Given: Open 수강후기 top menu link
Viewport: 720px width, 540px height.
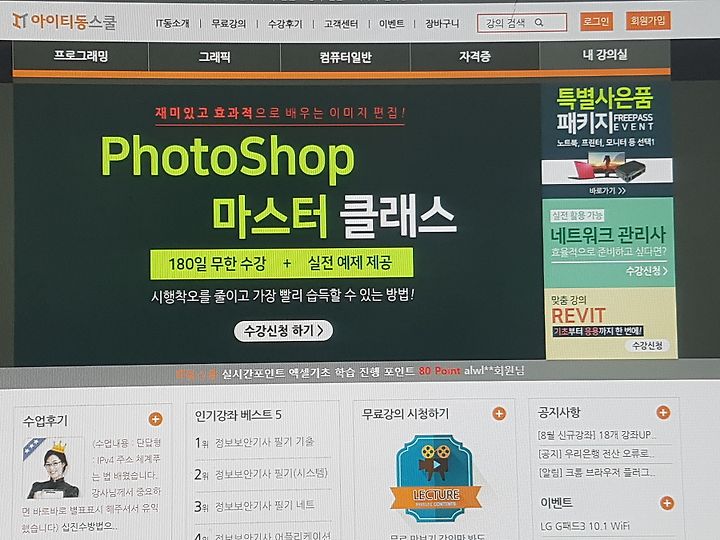Looking at the screenshot, I should coord(285,23).
